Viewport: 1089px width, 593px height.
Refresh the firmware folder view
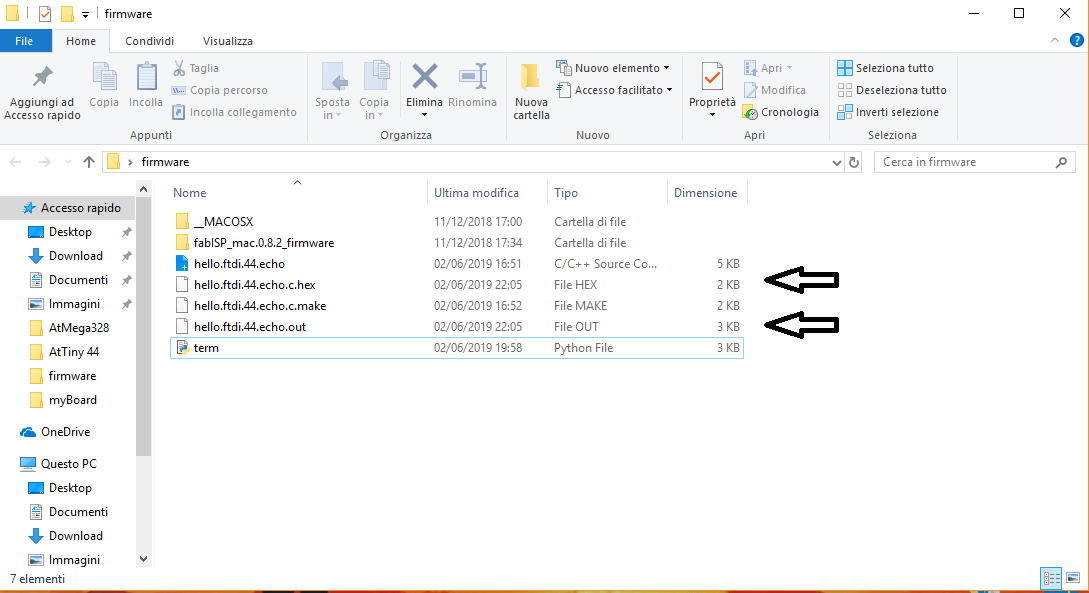(854, 162)
